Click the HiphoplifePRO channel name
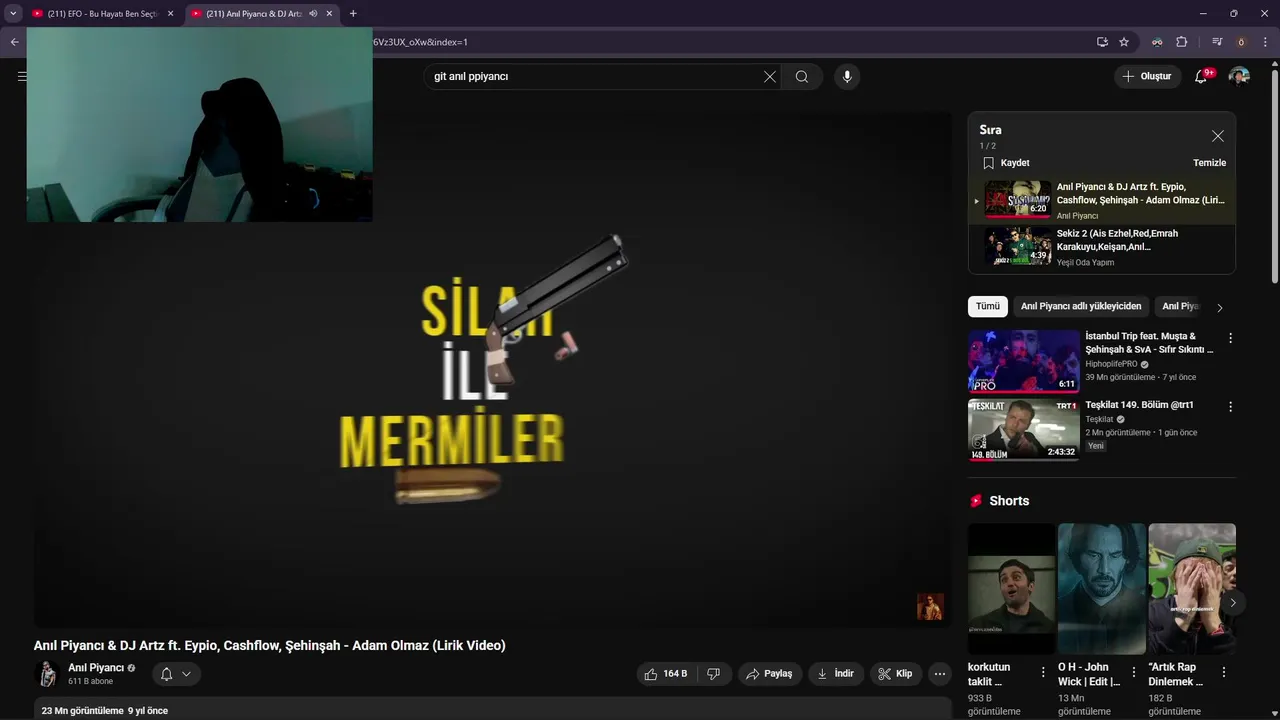The height and width of the screenshot is (720, 1280). pyautogui.click(x=1111, y=364)
